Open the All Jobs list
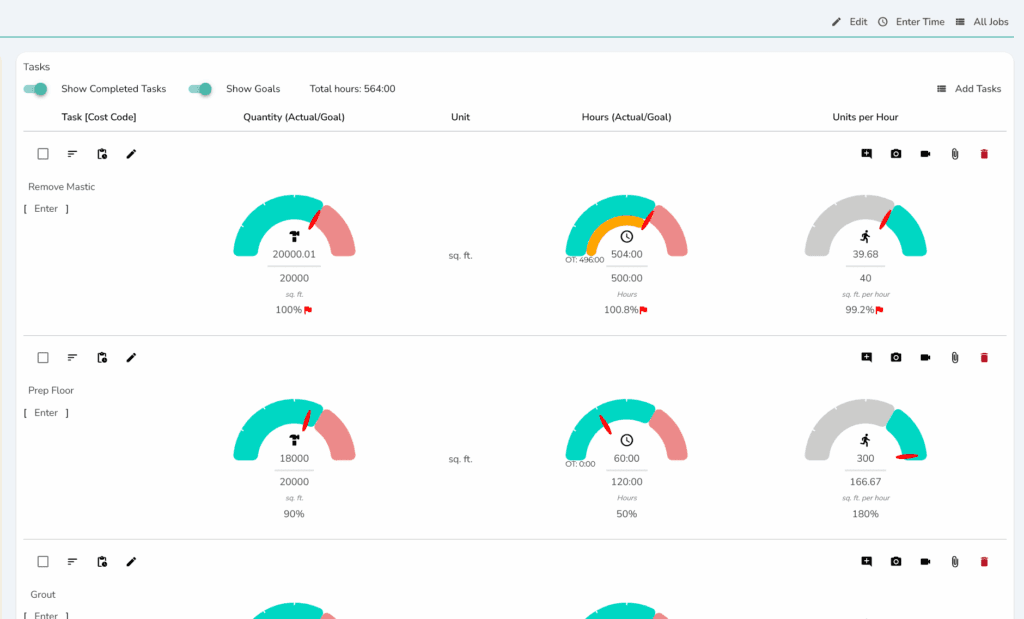This screenshot has width=1024, height=619. [981, 22]
